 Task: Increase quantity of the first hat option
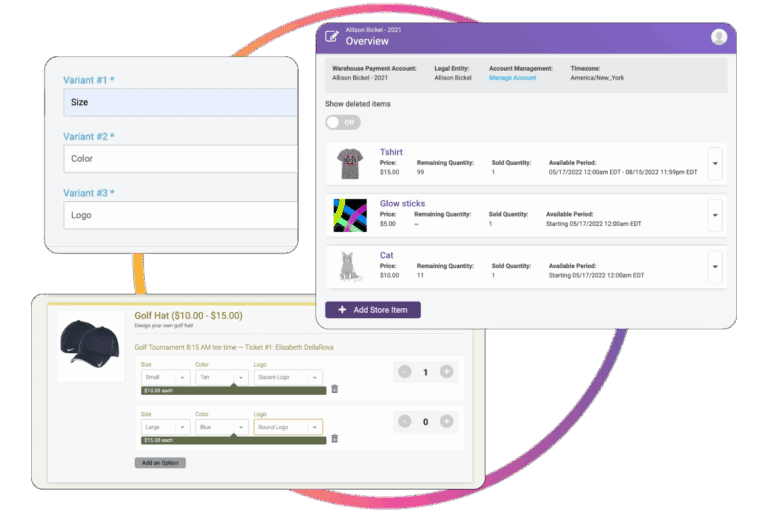click(446, 372)
